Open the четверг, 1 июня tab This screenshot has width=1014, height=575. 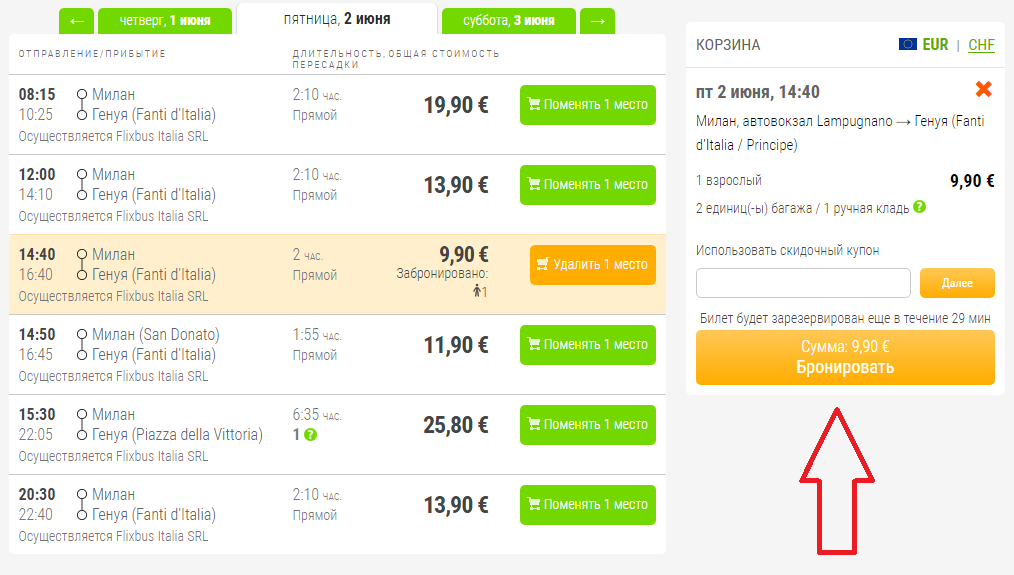point(165,20)
